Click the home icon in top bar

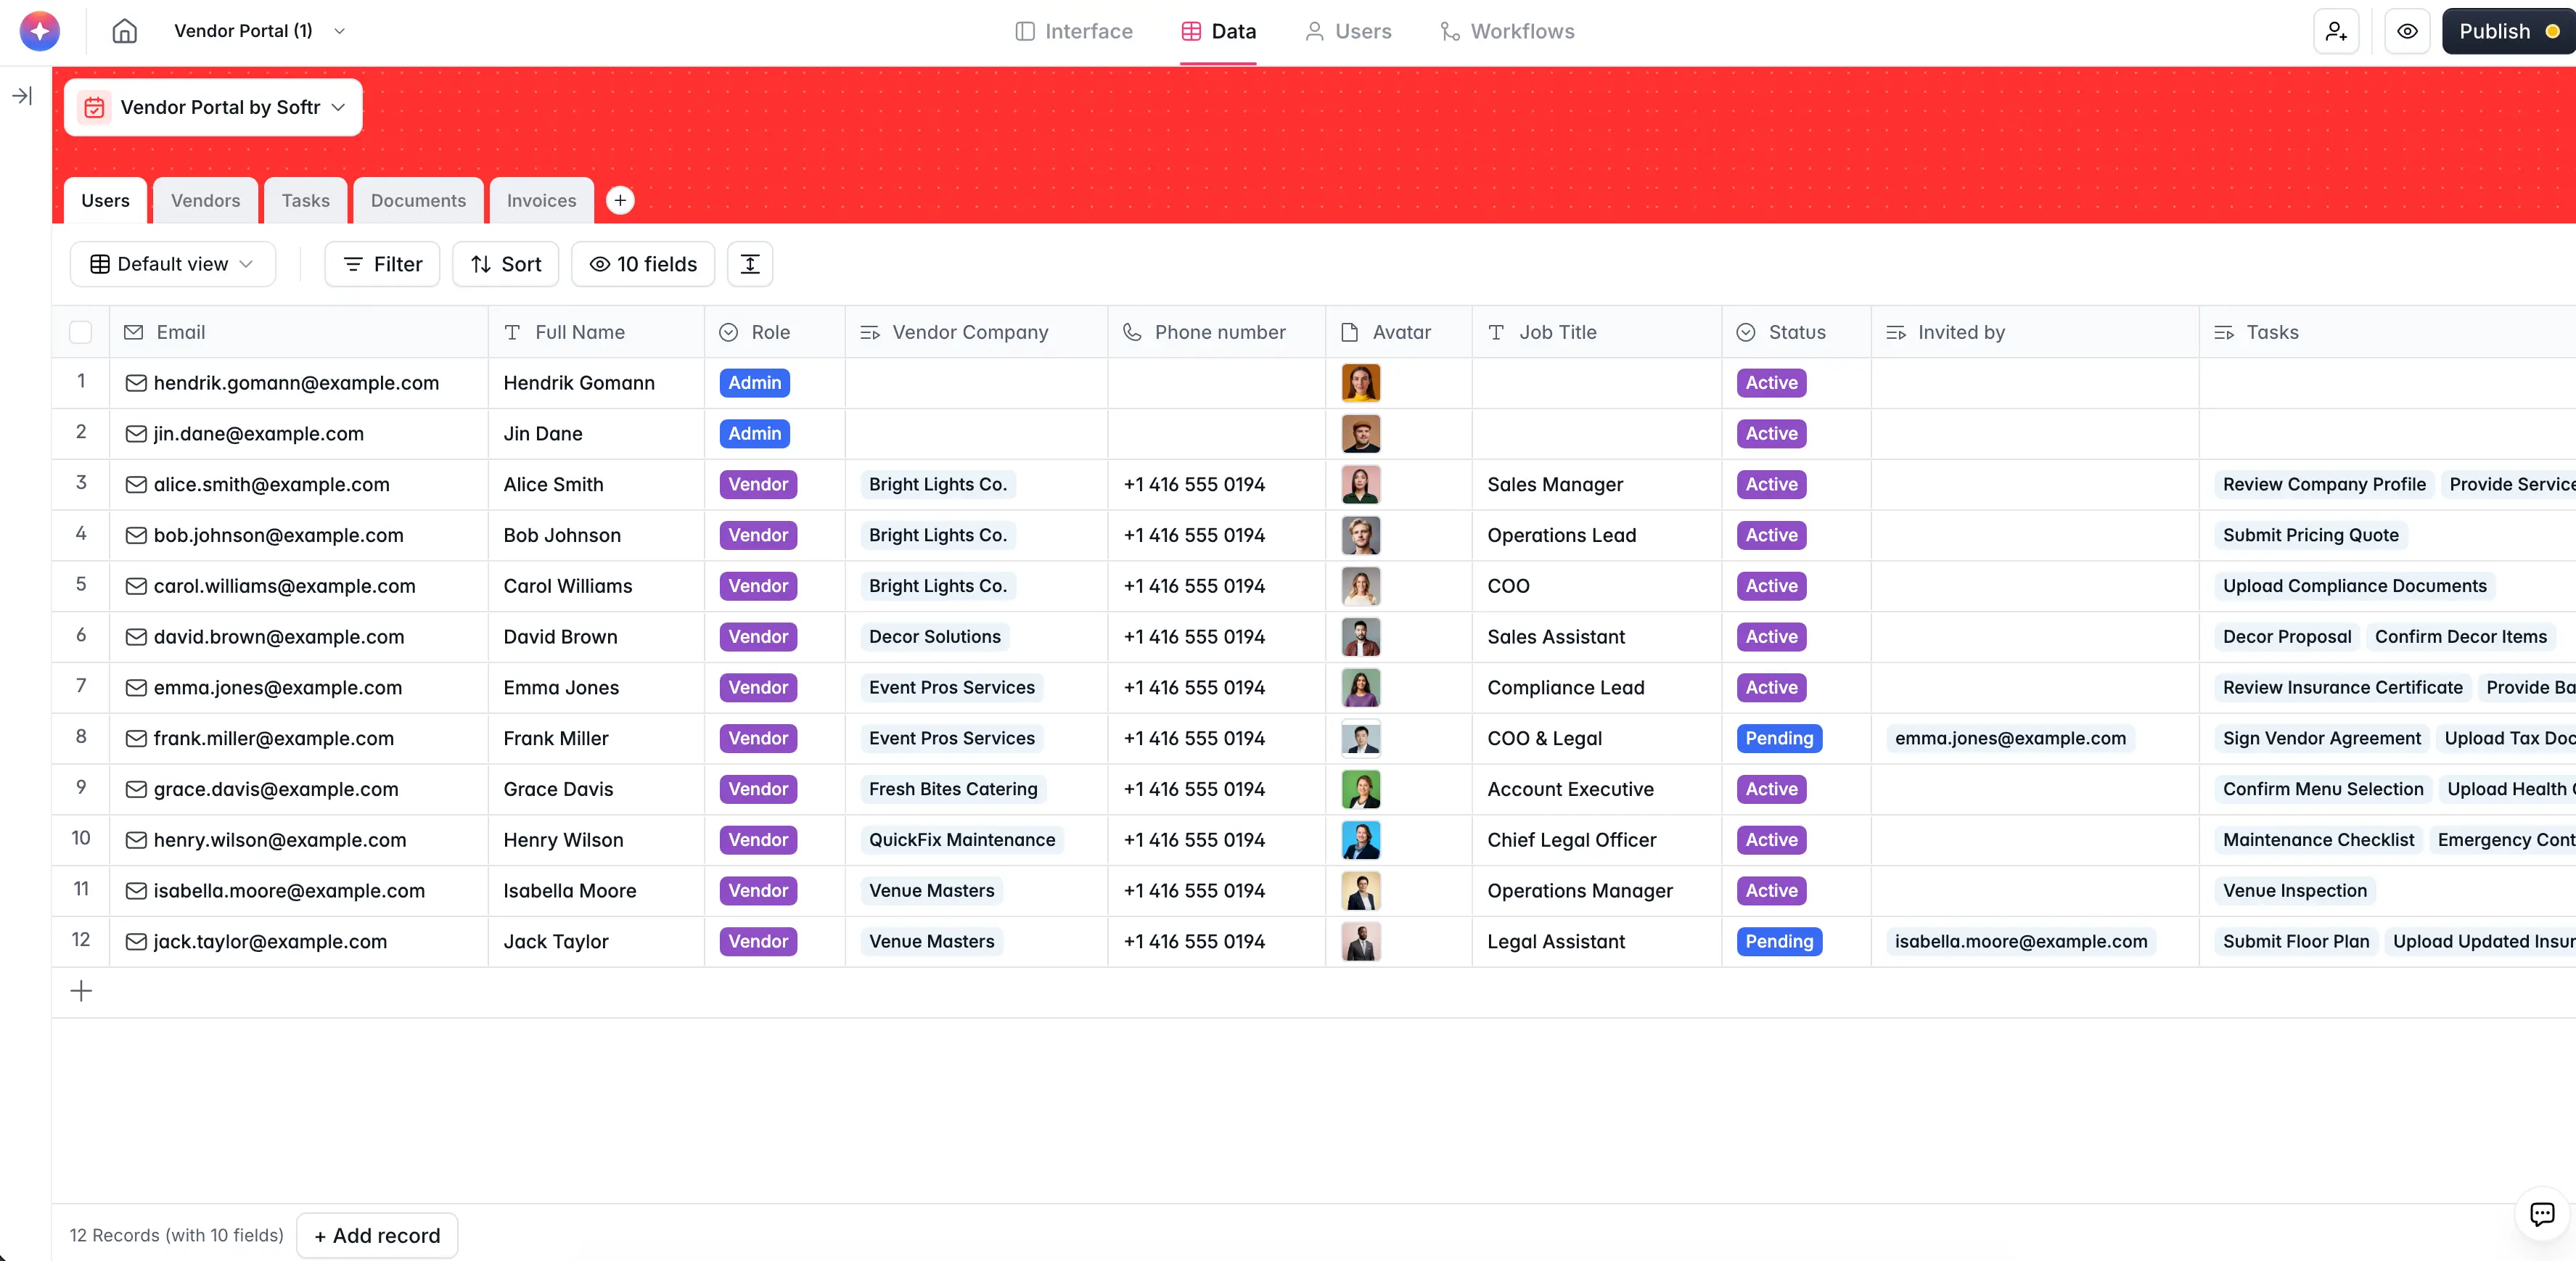124,31
